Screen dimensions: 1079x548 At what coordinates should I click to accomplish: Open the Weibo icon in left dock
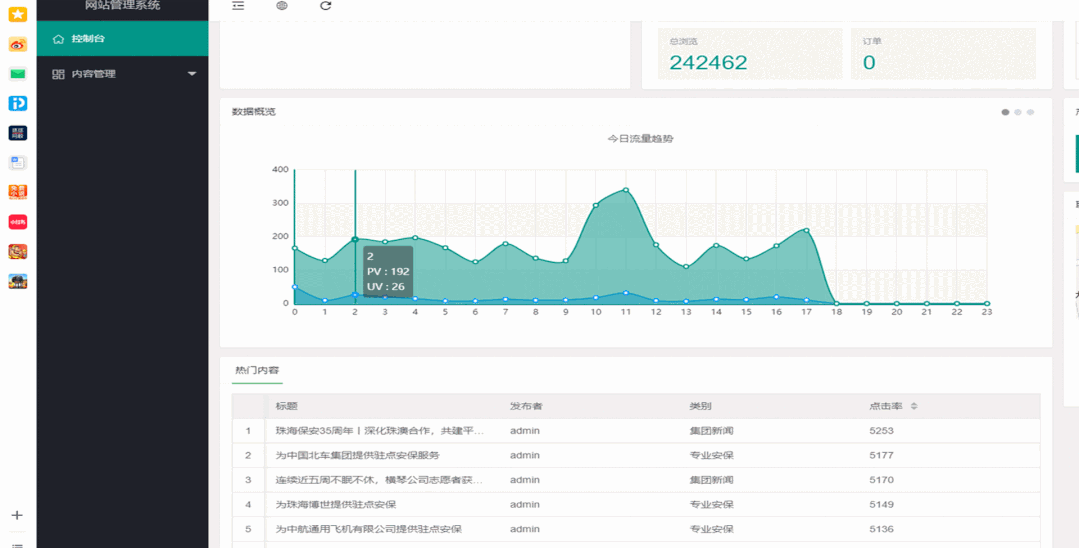click(x=17, y=44)
